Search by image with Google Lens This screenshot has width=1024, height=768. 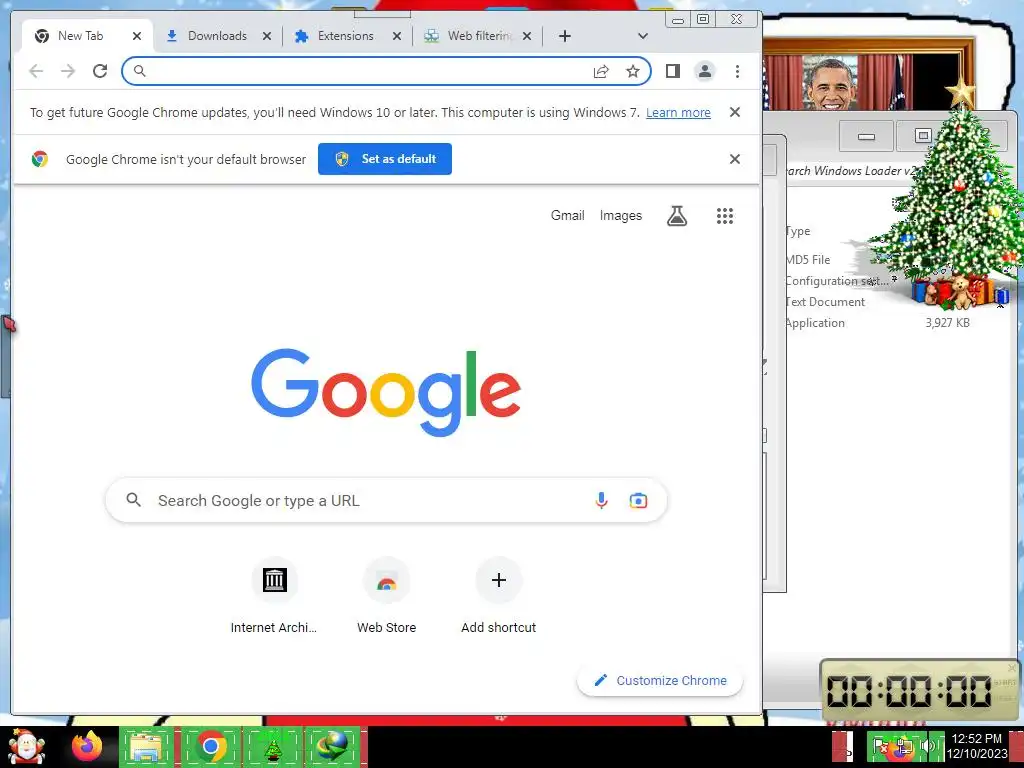pos(638,500)
